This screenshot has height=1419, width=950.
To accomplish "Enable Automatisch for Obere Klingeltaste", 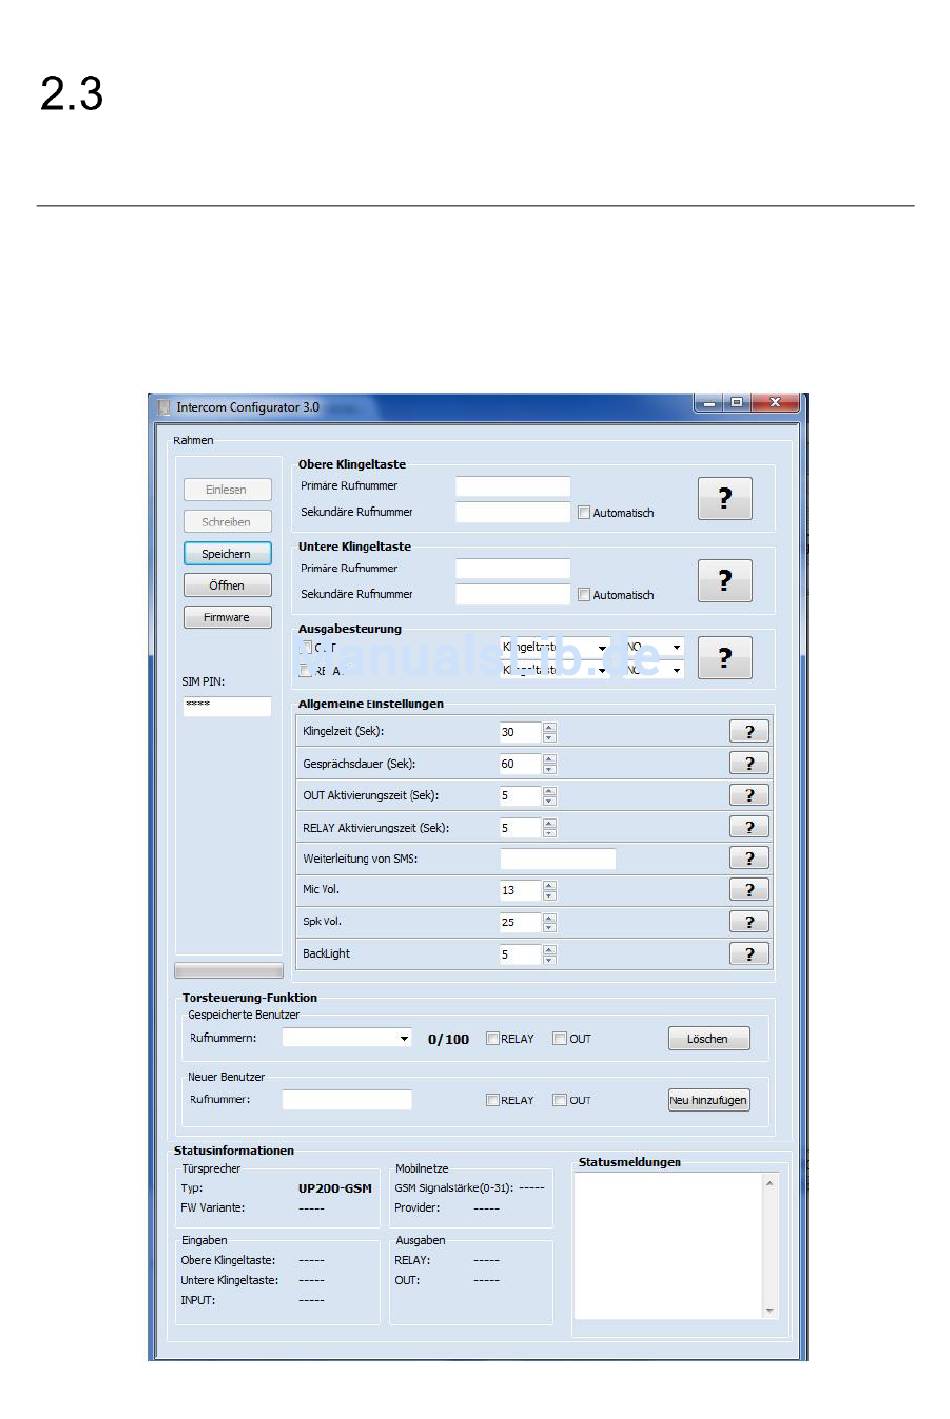I will pos(584,513).
